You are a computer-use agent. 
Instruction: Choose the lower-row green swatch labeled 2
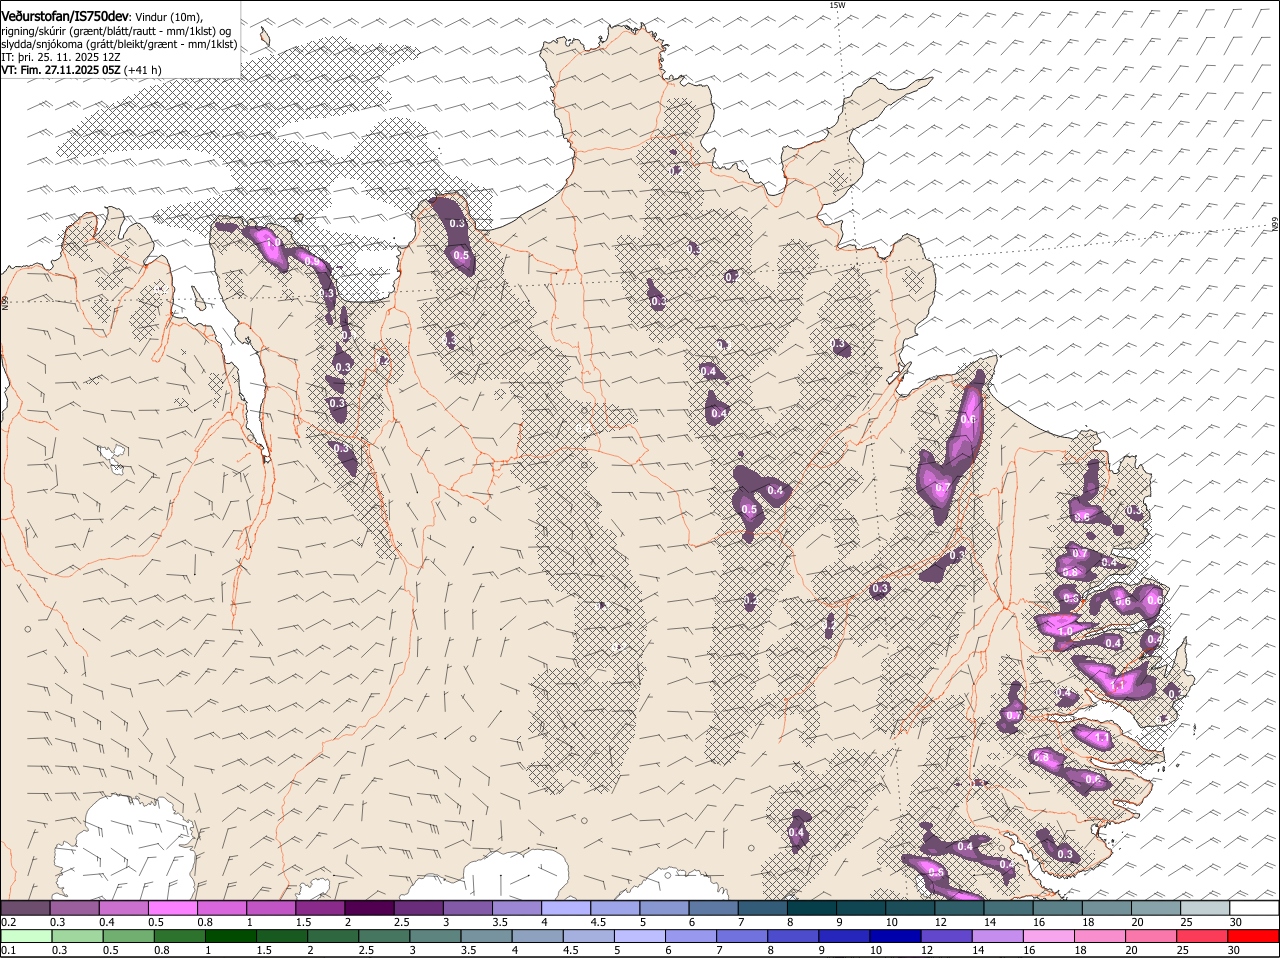332,937
